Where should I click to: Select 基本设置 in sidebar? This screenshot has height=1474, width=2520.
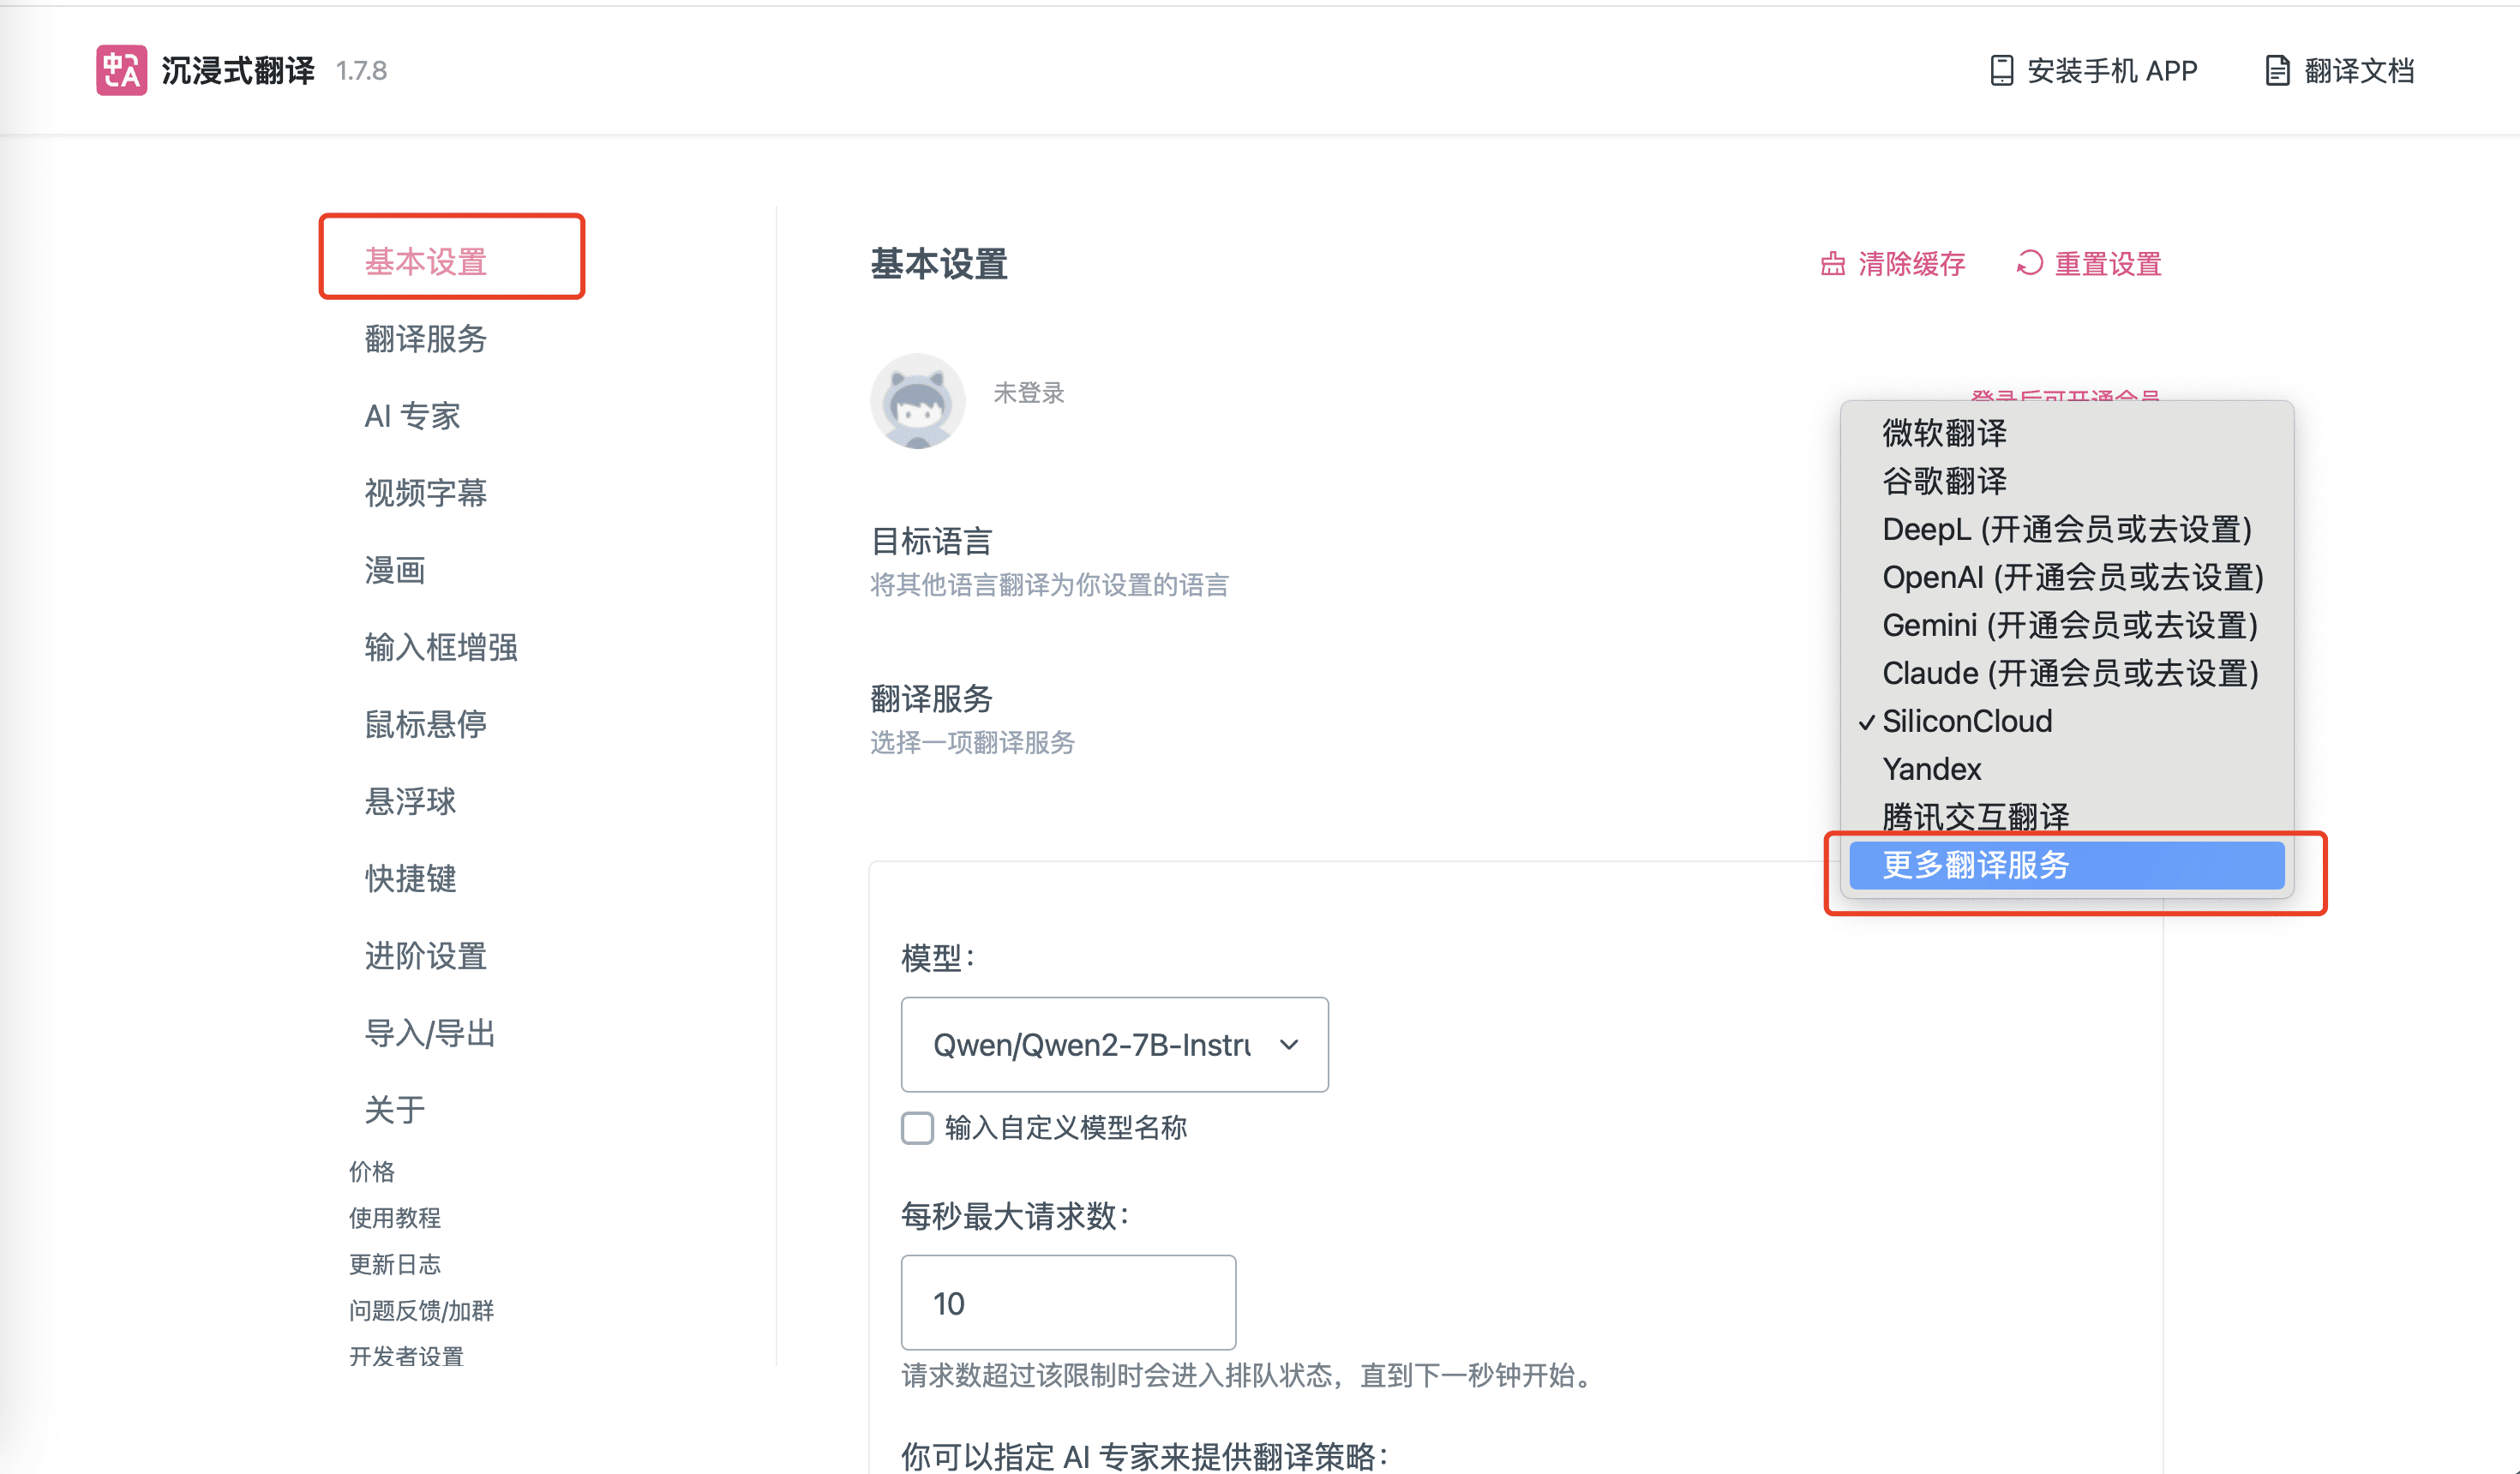pyautogui.click(x=425, y=261)
